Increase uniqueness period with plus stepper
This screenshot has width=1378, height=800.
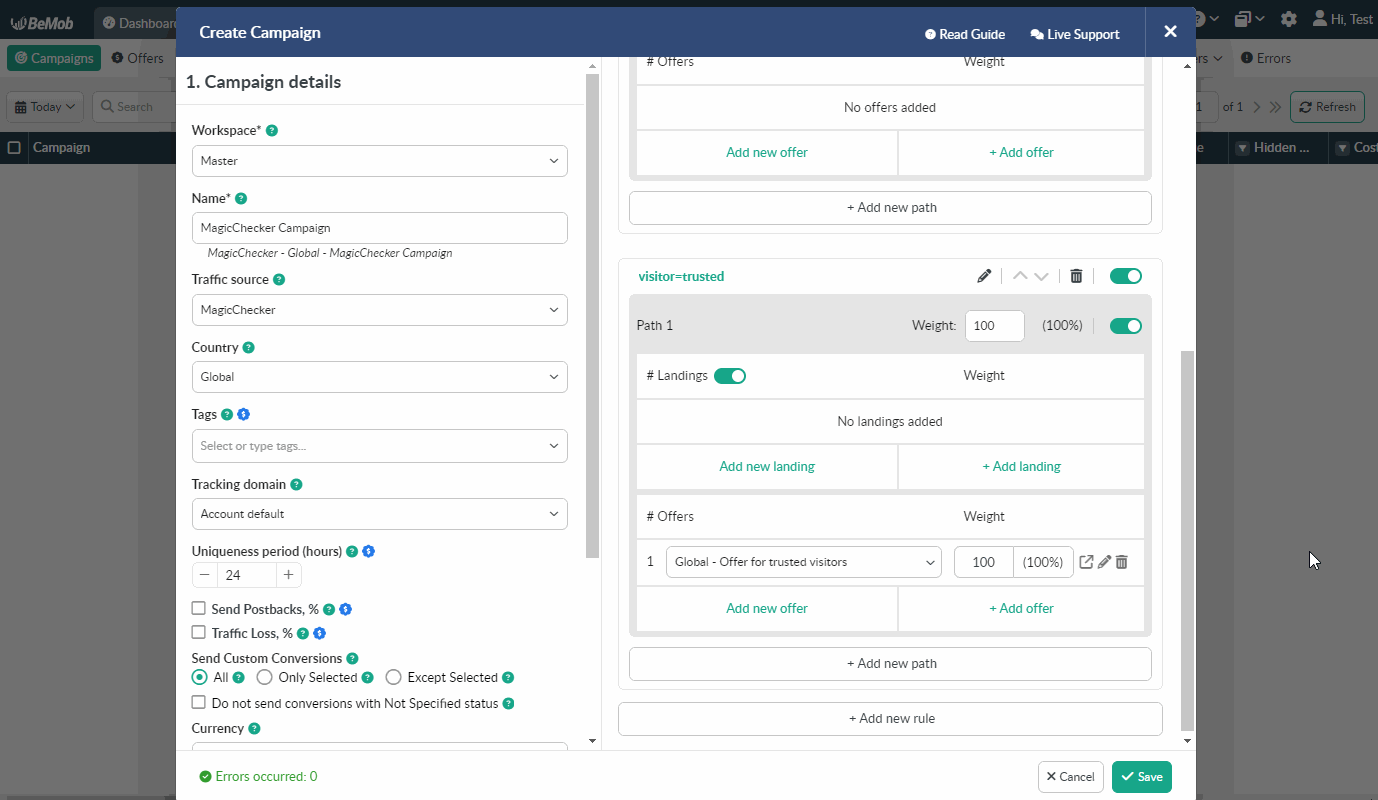coord(288,575)
